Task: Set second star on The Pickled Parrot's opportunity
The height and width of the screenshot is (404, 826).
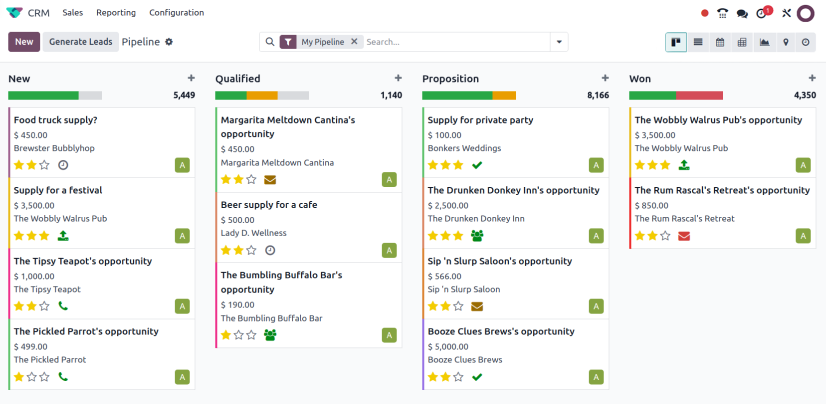Action: point(31,377)
